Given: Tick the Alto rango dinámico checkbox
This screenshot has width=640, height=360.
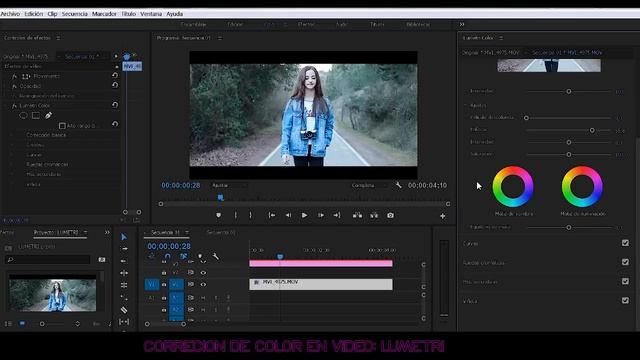Looking at the screenshot, I should [62, 126].
